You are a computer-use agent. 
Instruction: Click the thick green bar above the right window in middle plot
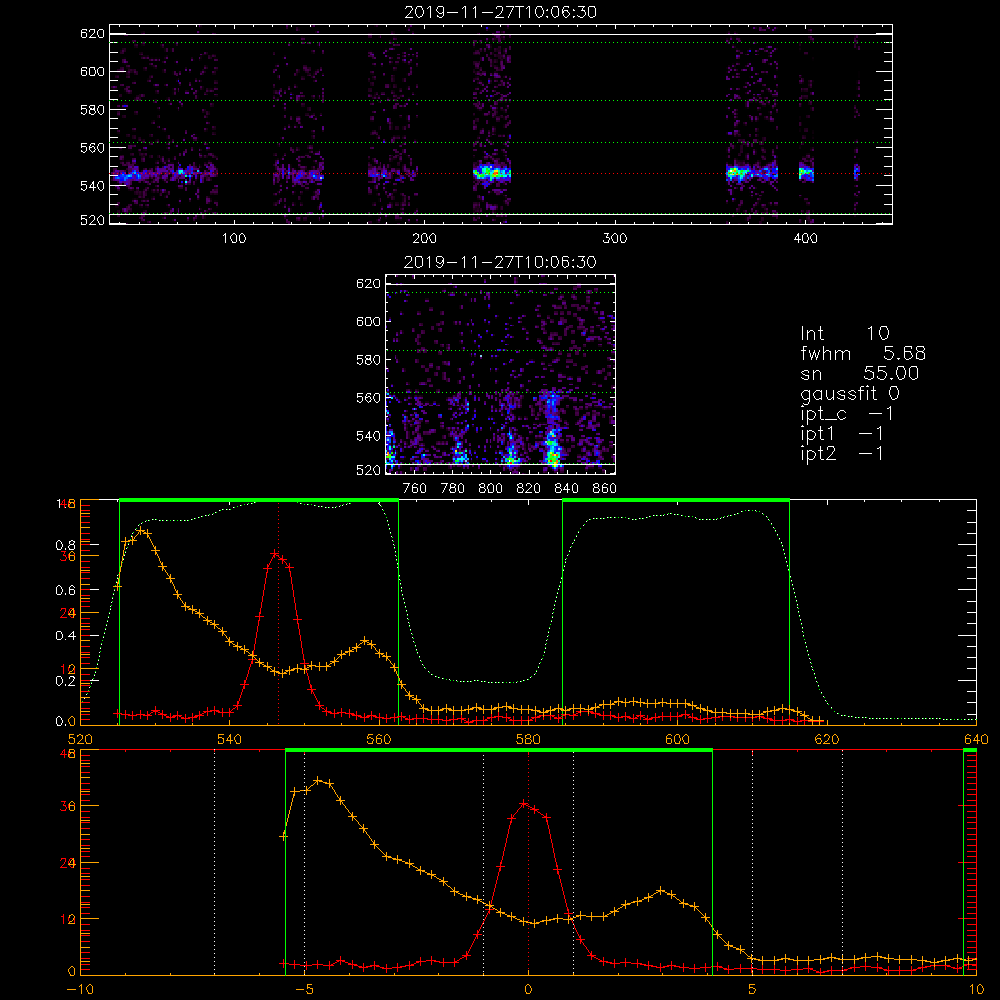point(676,500)
